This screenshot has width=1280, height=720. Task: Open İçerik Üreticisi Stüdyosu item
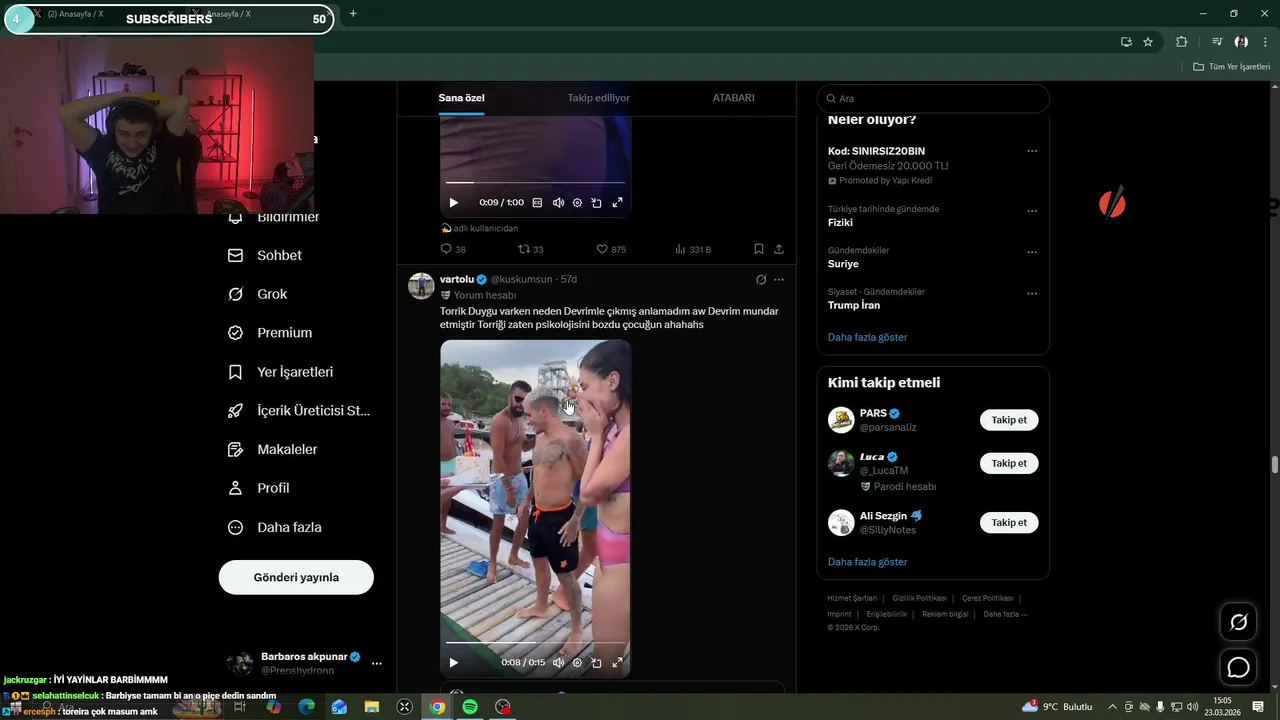point(299,410)
